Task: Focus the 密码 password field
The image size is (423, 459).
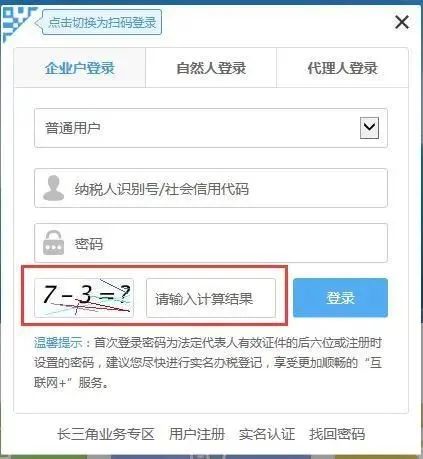Action: 211,243
